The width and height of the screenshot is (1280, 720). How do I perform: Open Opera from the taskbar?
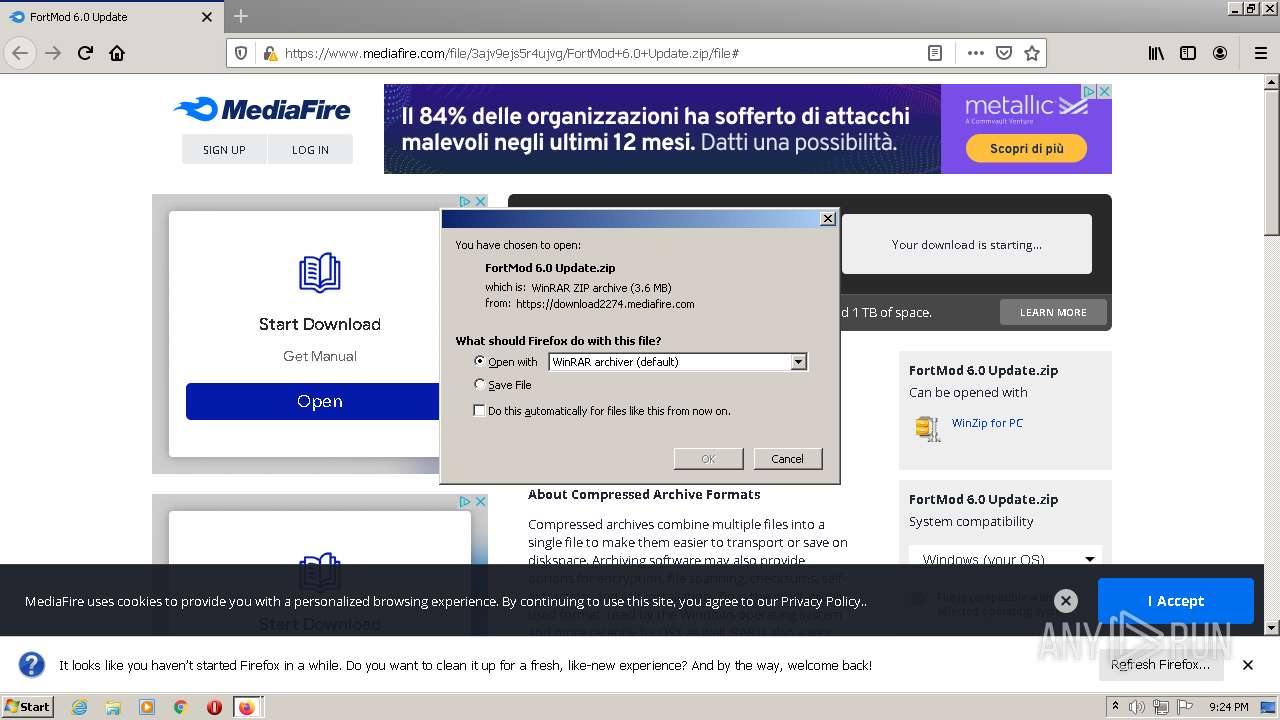pyautogui.click(x=214, y=707)
